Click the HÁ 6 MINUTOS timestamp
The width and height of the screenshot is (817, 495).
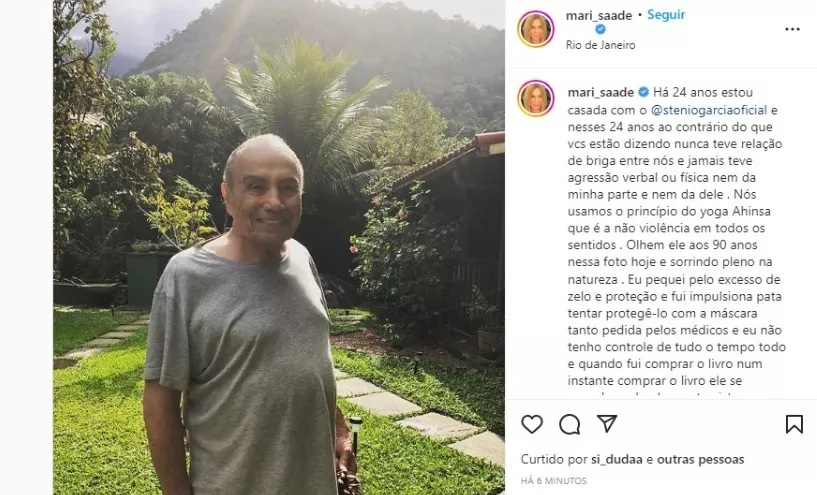point(554,480)
